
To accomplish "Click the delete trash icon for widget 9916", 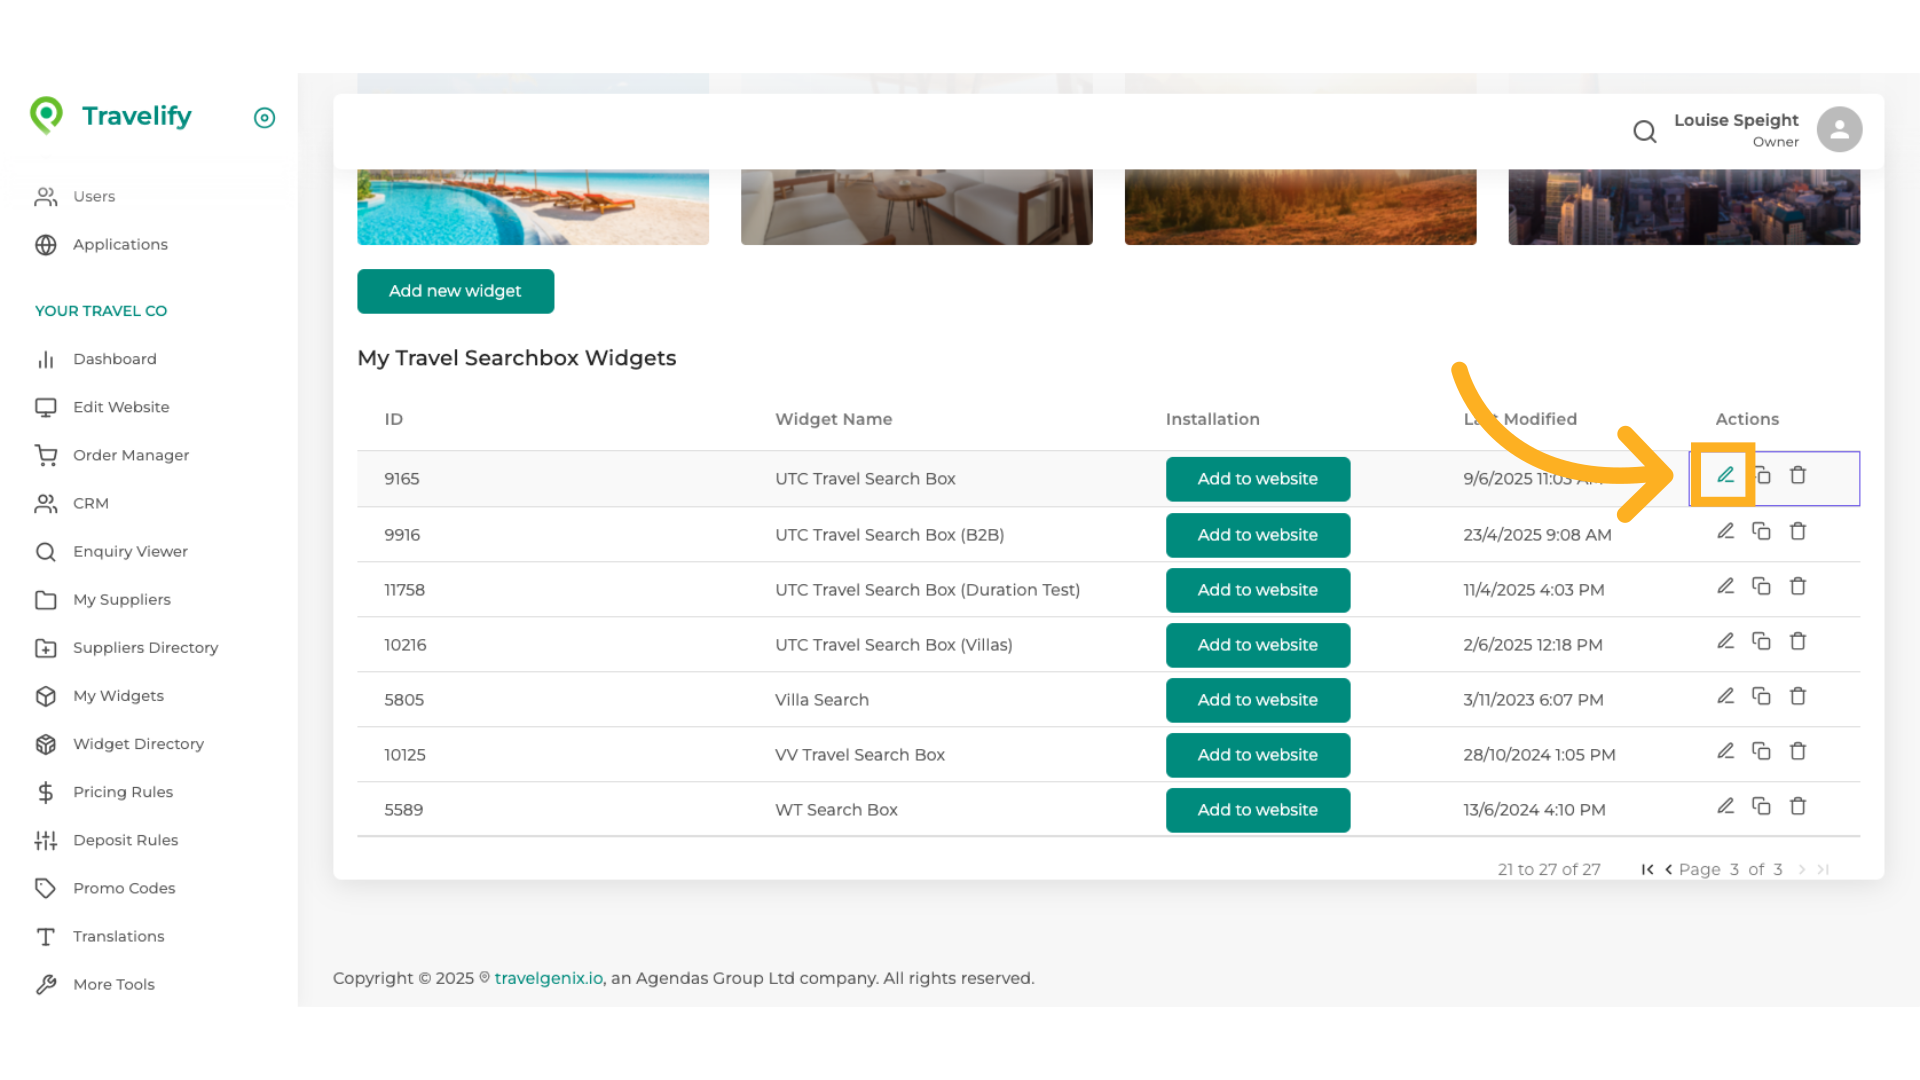I will click(1798, 531).
